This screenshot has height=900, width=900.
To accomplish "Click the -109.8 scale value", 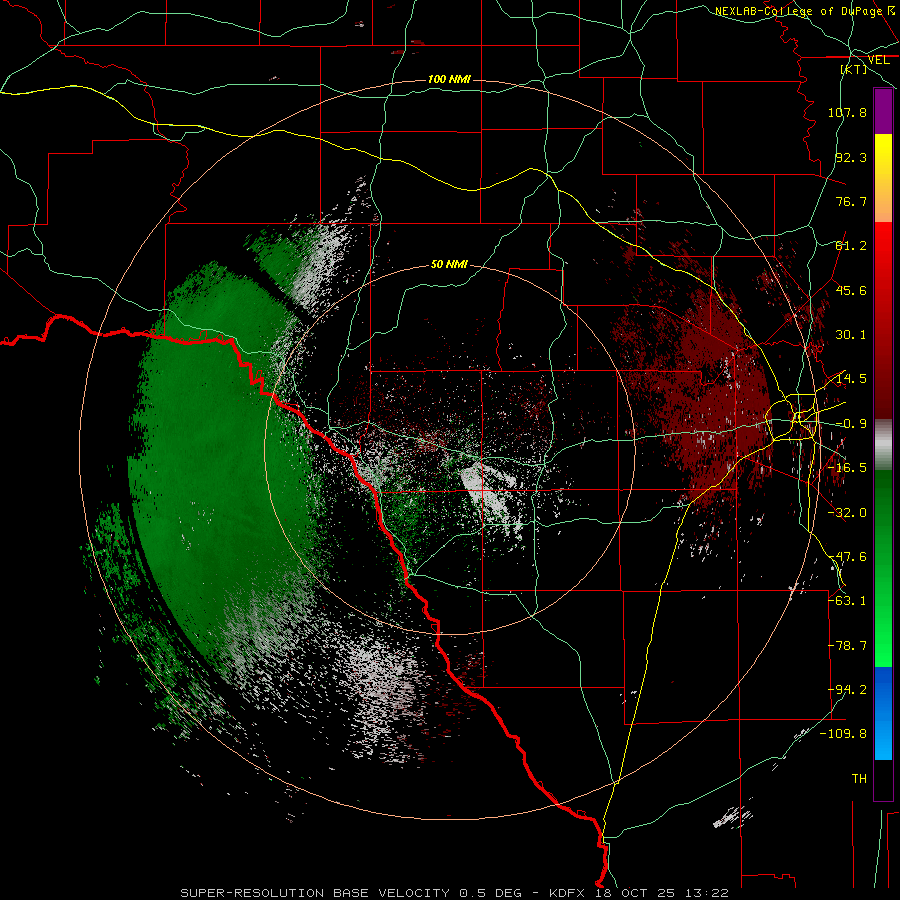I will click(x=843, y=734).
